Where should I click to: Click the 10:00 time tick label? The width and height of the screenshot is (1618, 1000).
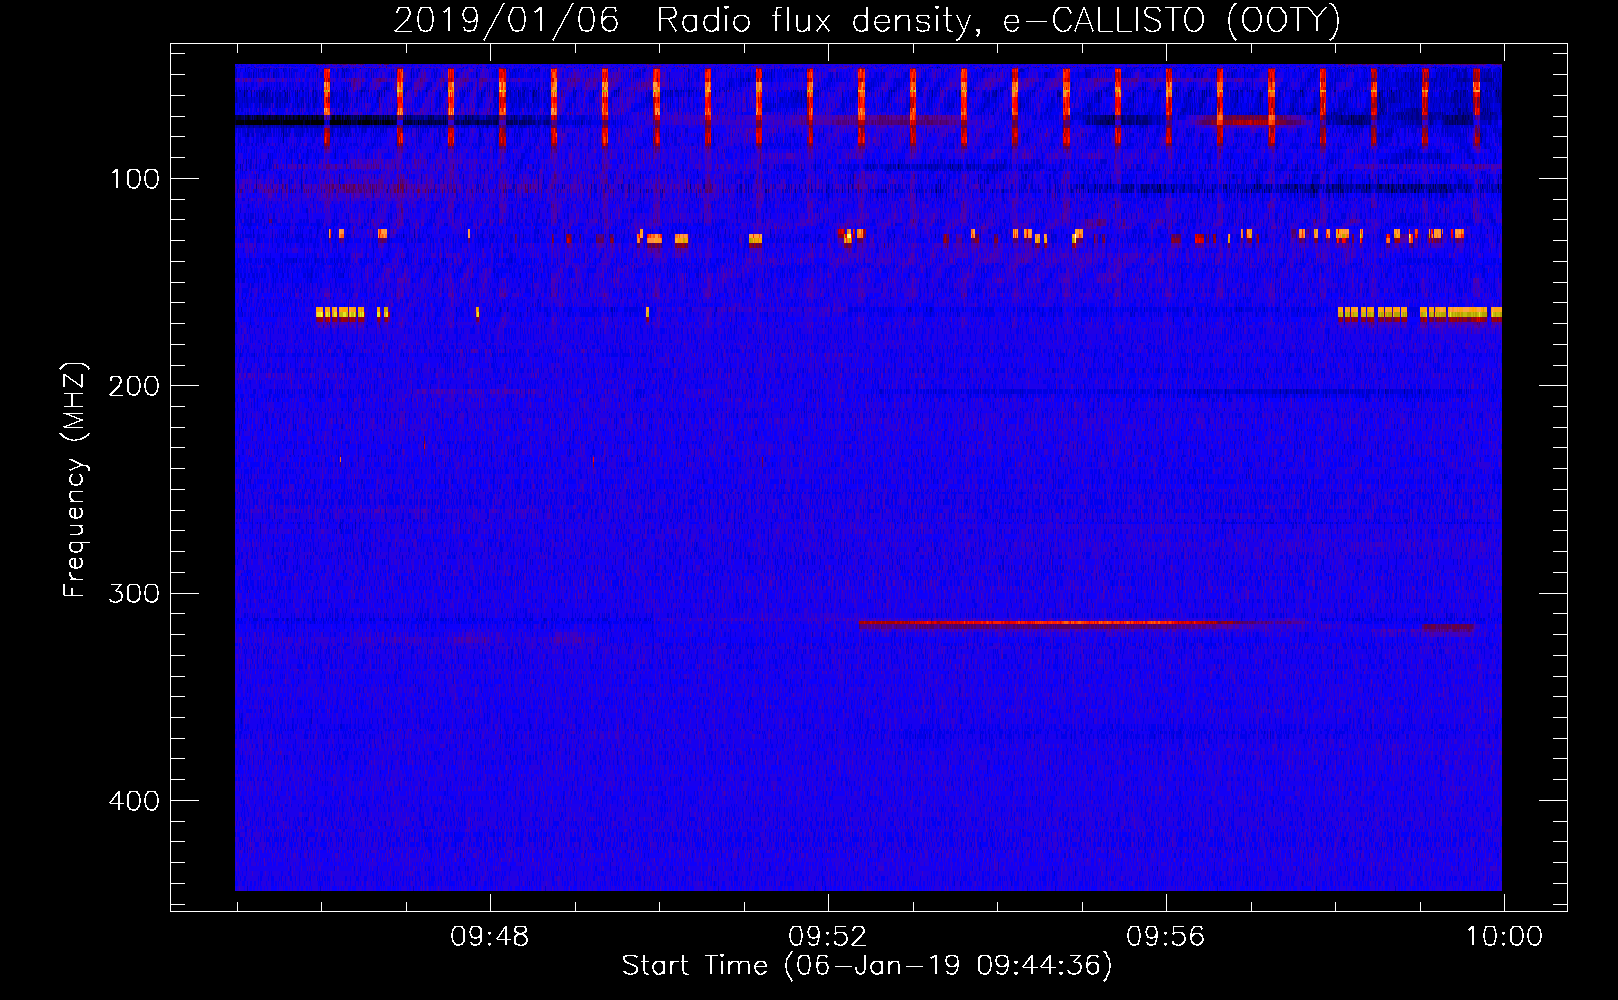click(1504, 937)
